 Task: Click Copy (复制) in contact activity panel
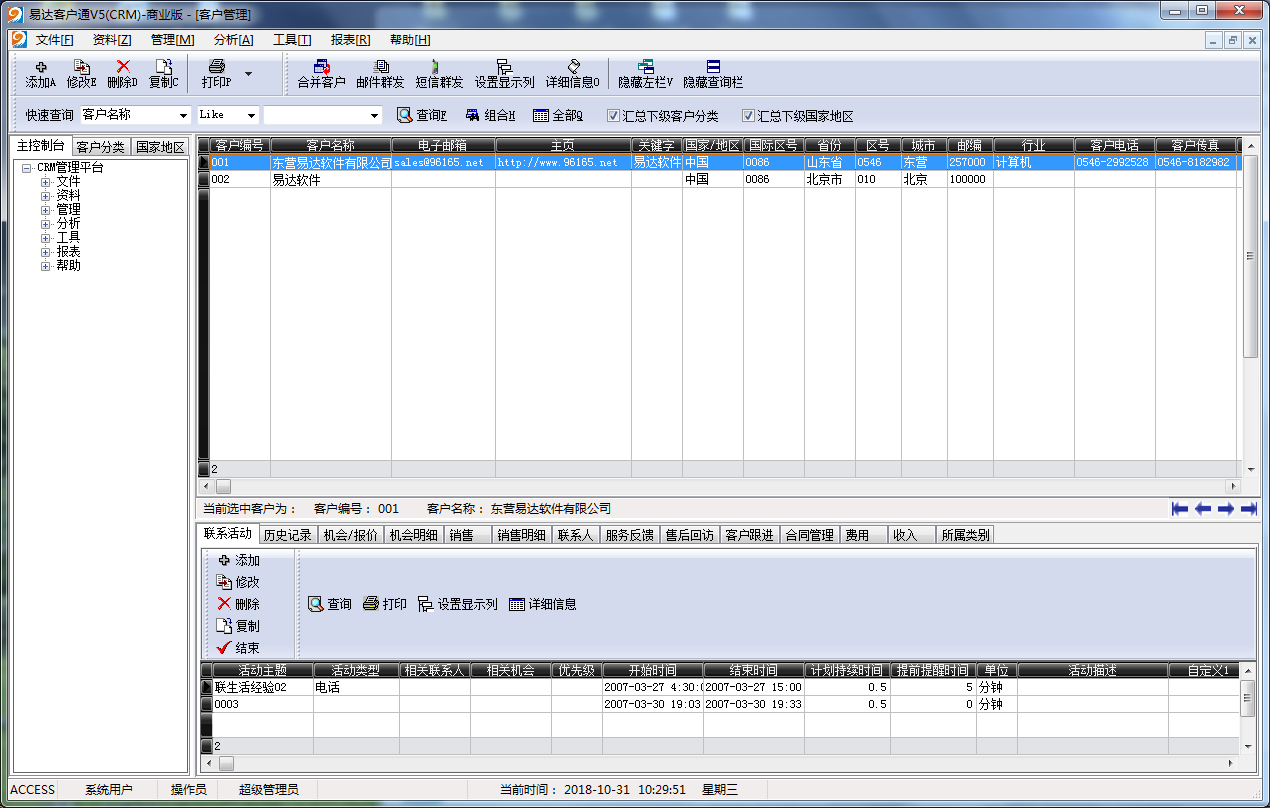click(238, 626)
